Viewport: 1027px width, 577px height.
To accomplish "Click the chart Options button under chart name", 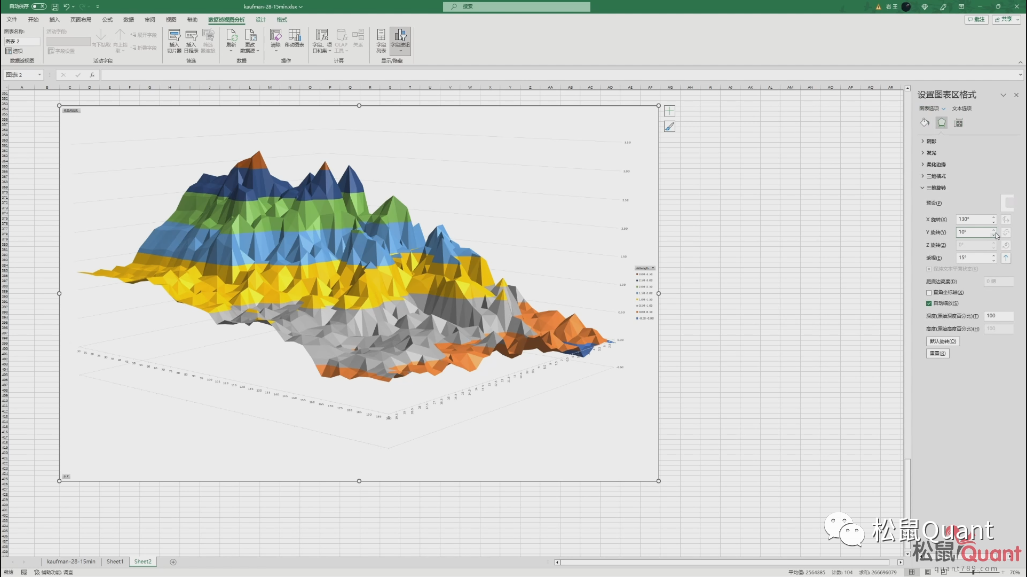I will click(14, 50).
